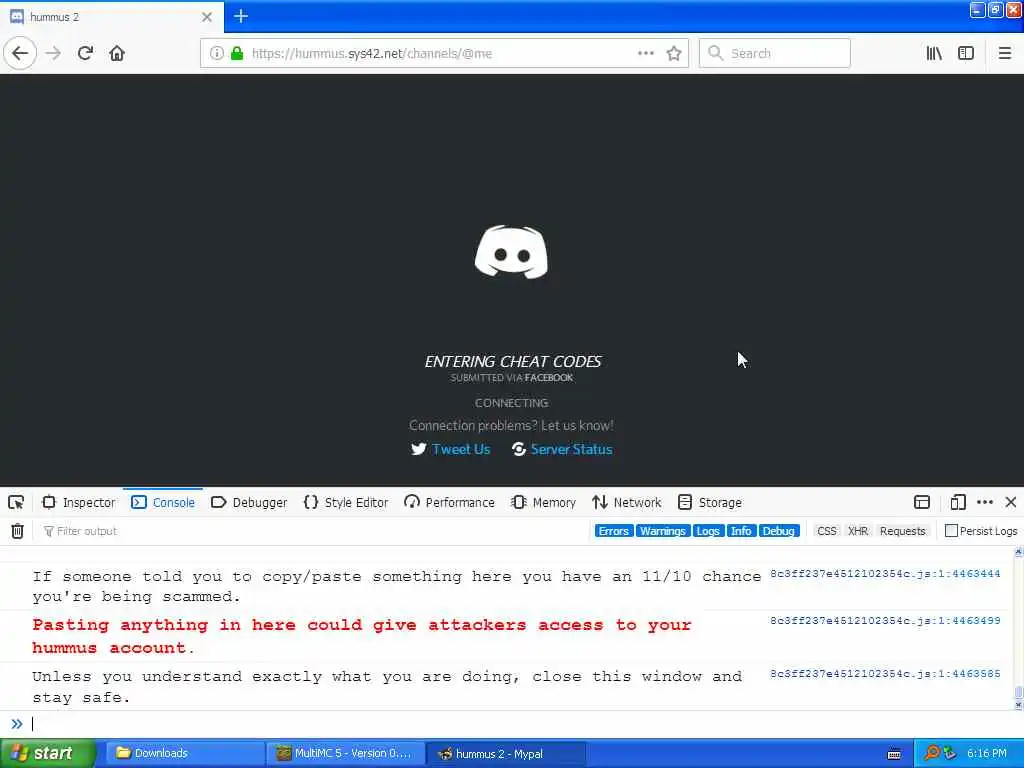The height and width of the screenshot is (768, 1024).
Task: Open the Library bookshelf icon
Action: [x=934, y=53]
